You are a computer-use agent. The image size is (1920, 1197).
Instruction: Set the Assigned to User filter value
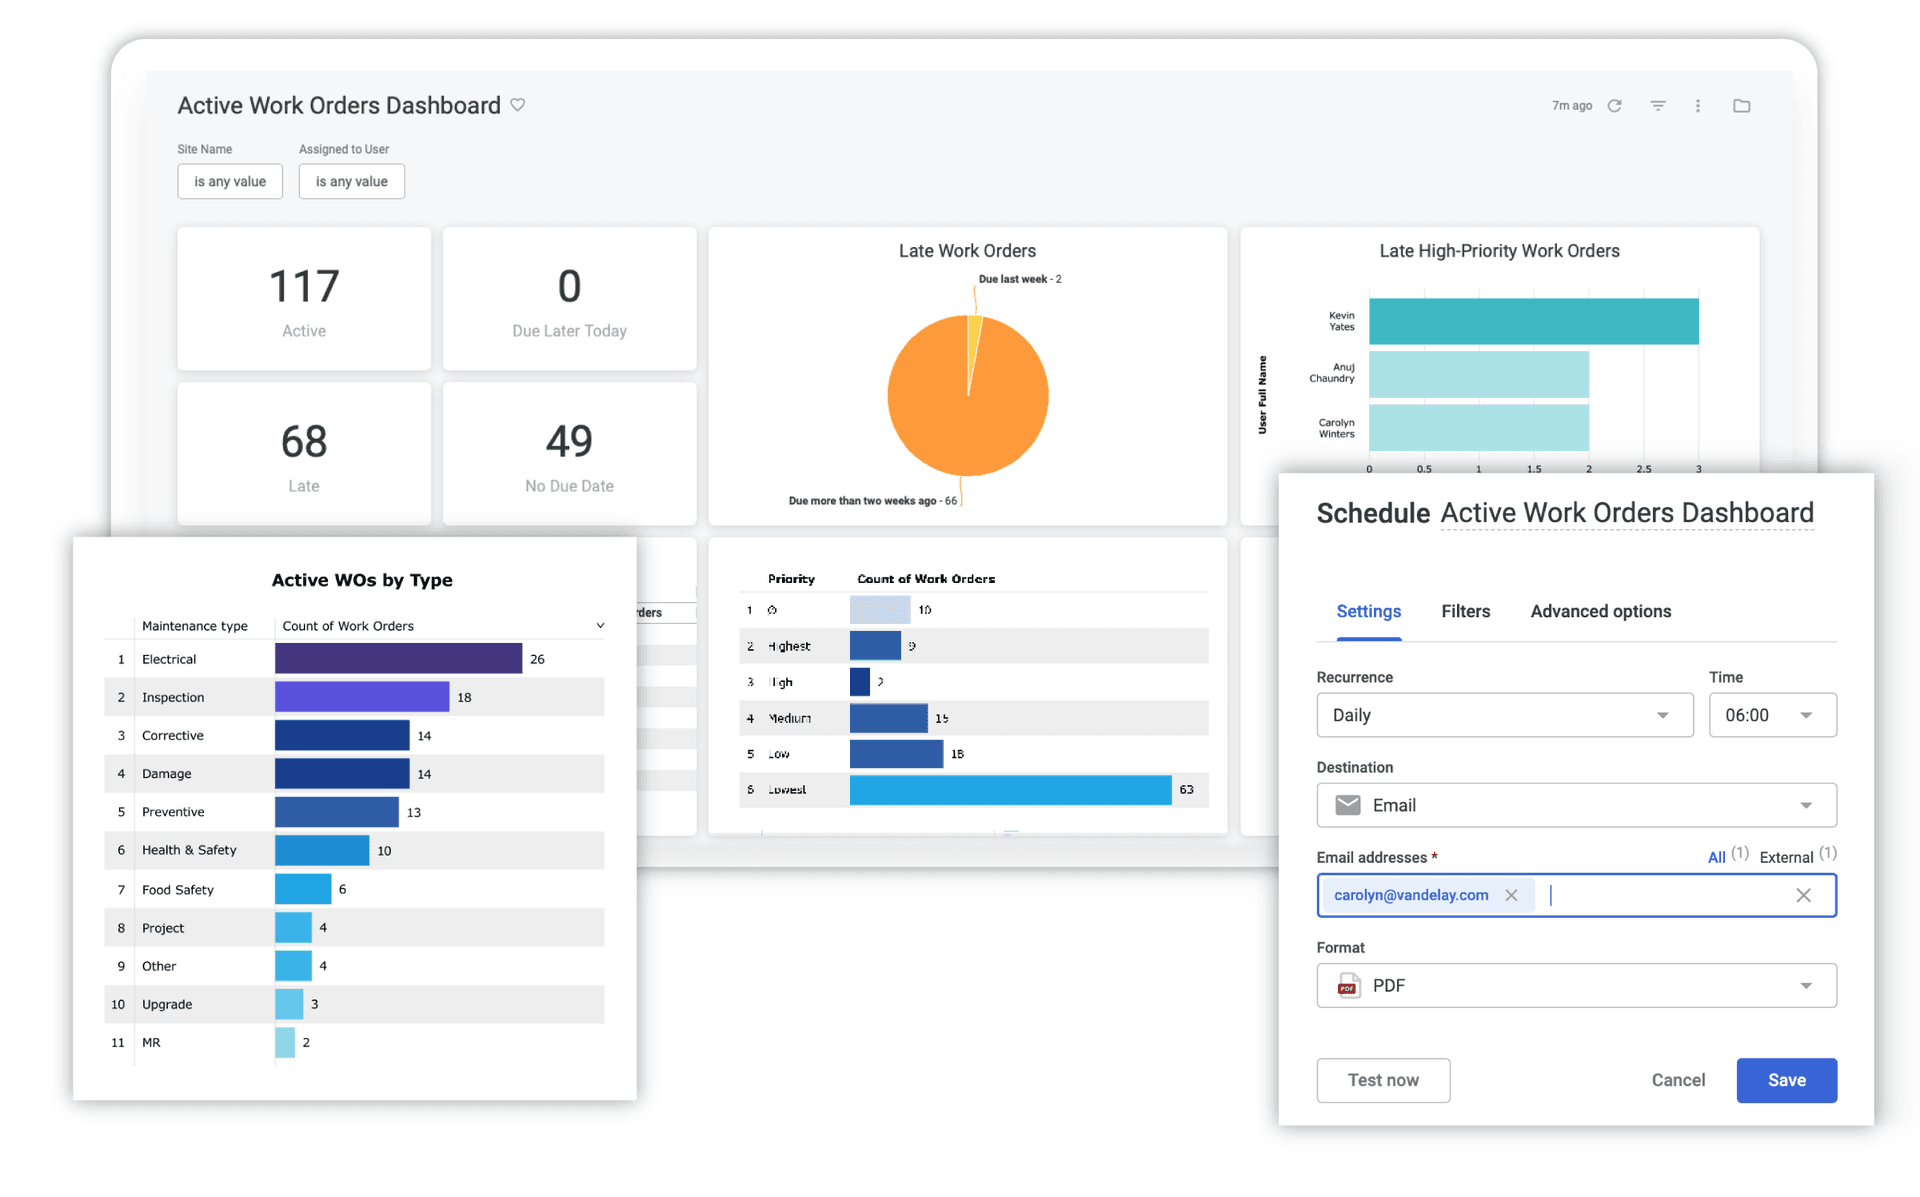(351, 181)
